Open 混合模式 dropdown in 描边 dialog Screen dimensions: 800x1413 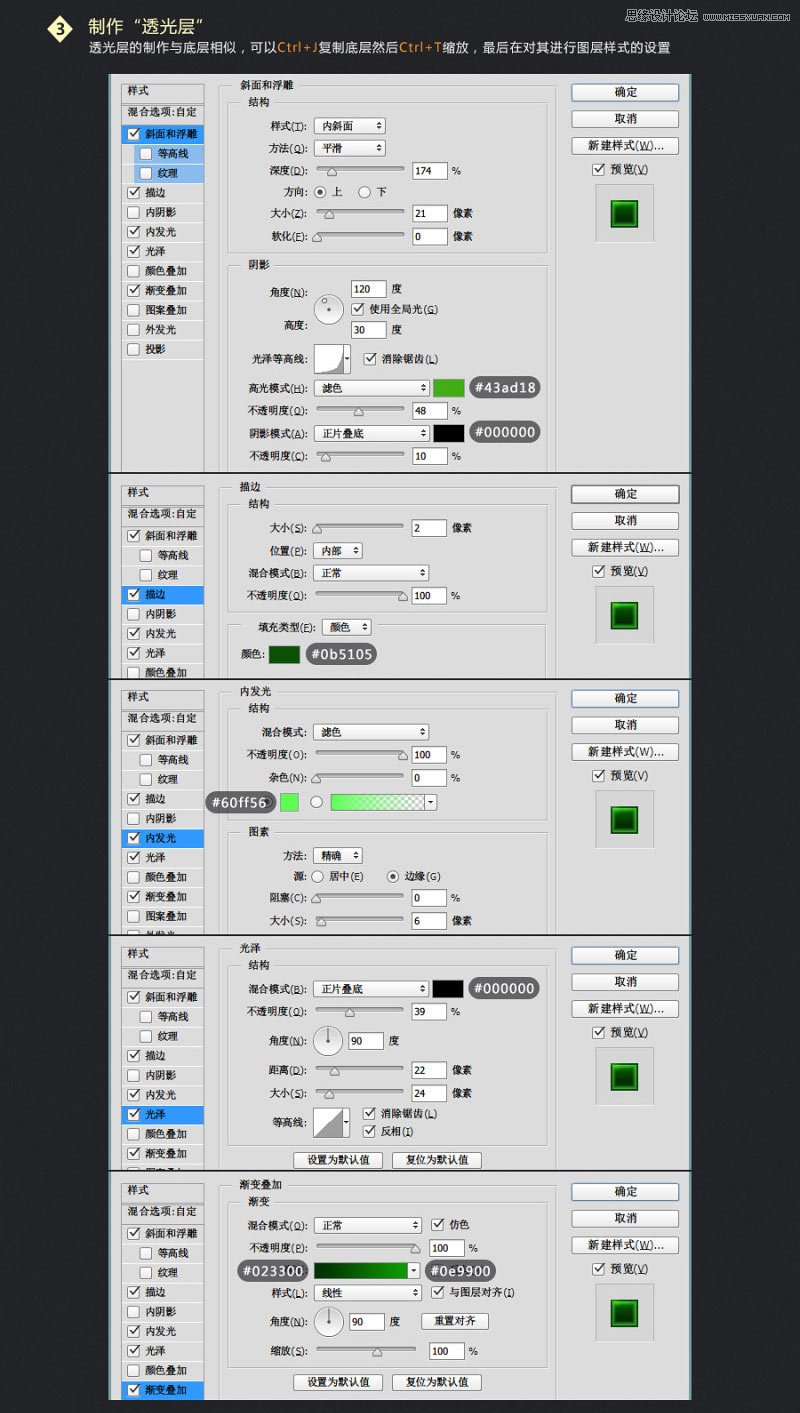371,573
